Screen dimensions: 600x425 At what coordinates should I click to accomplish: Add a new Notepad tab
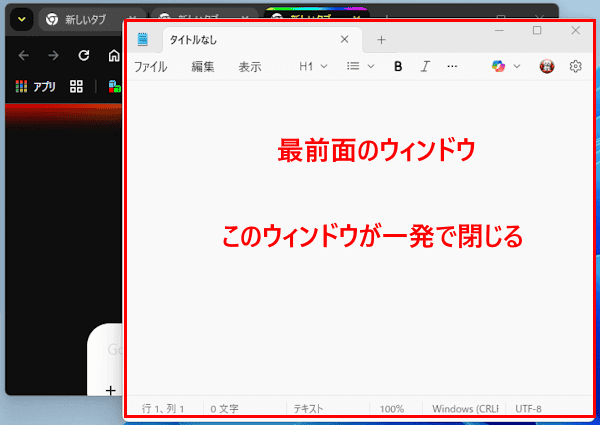point(381,40)
